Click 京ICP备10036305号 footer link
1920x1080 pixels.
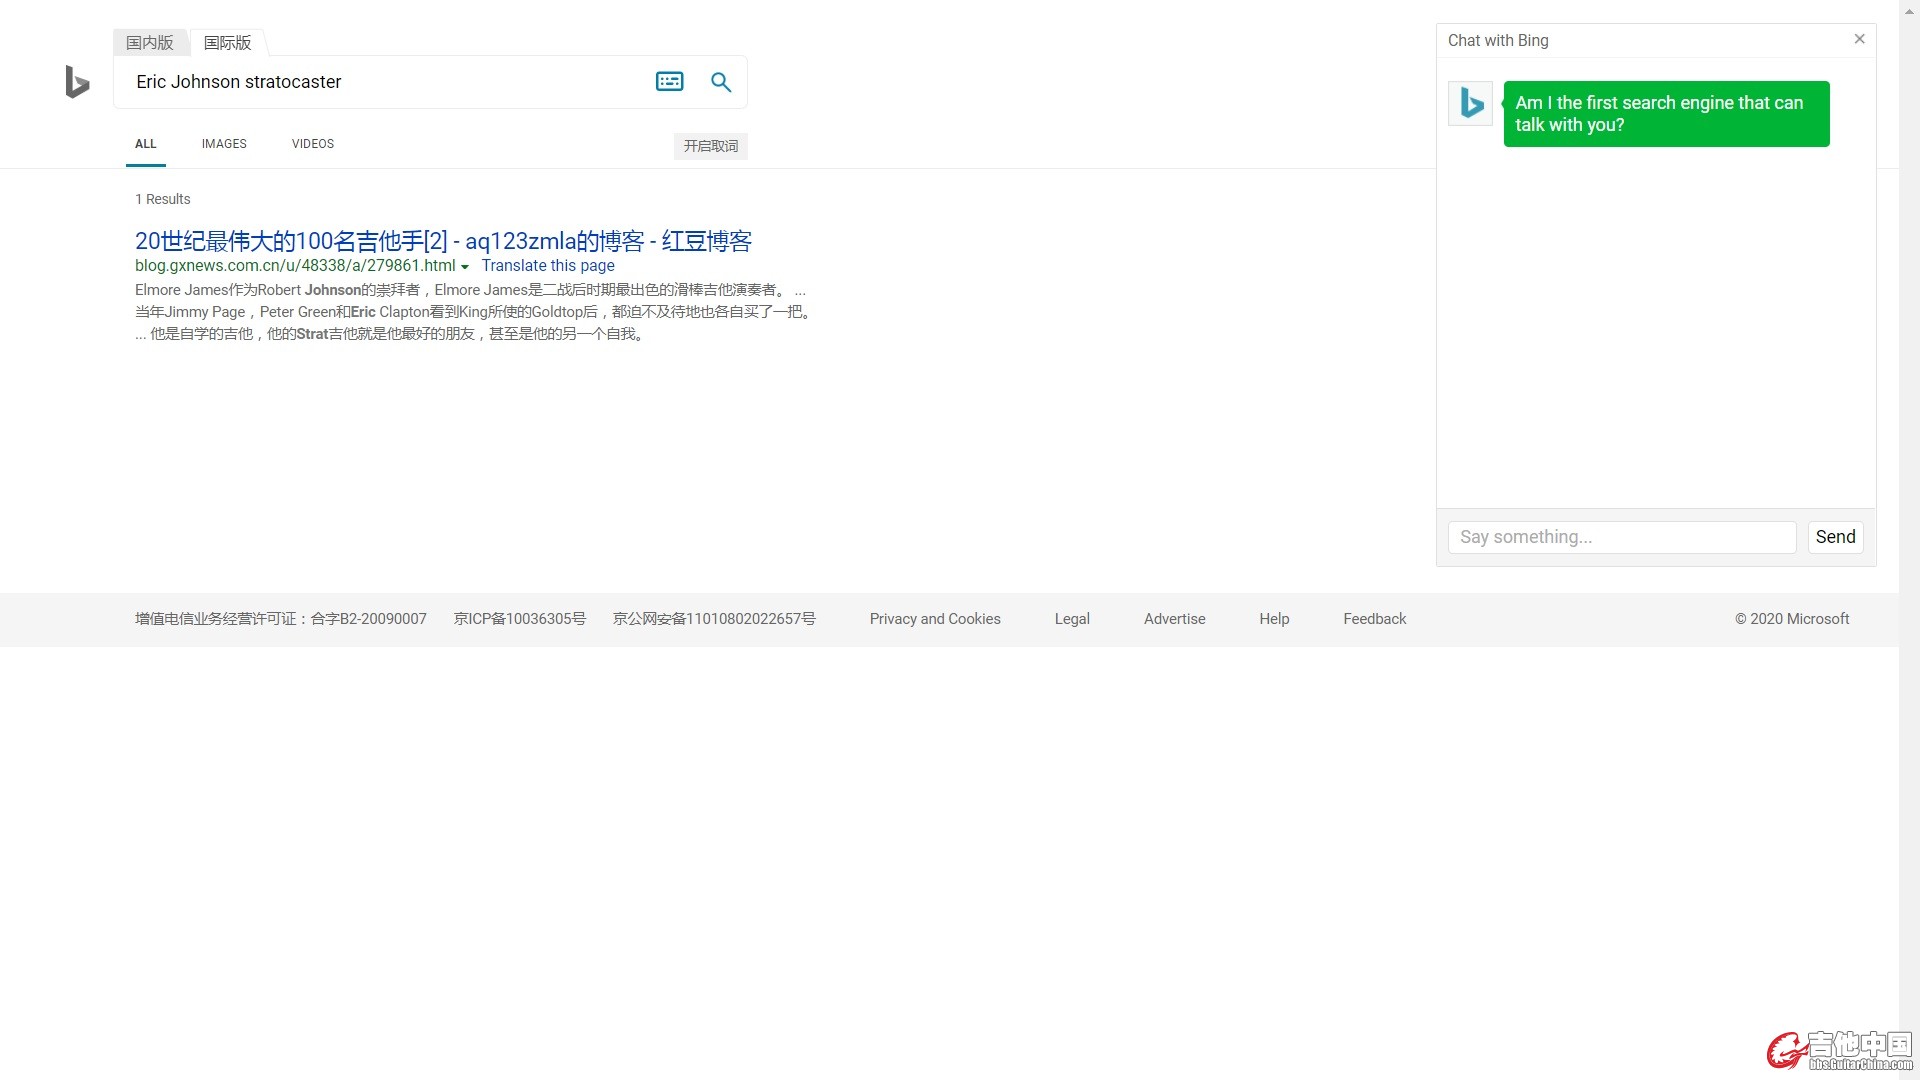520,619
